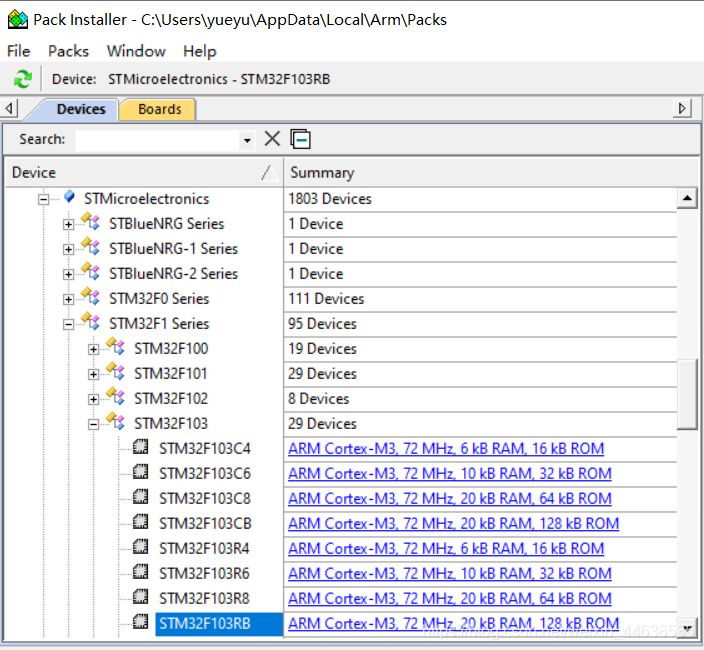Open the STM32F103R6 summary link
The height and width of the screenshot is (650, 704).
(449, 573)
